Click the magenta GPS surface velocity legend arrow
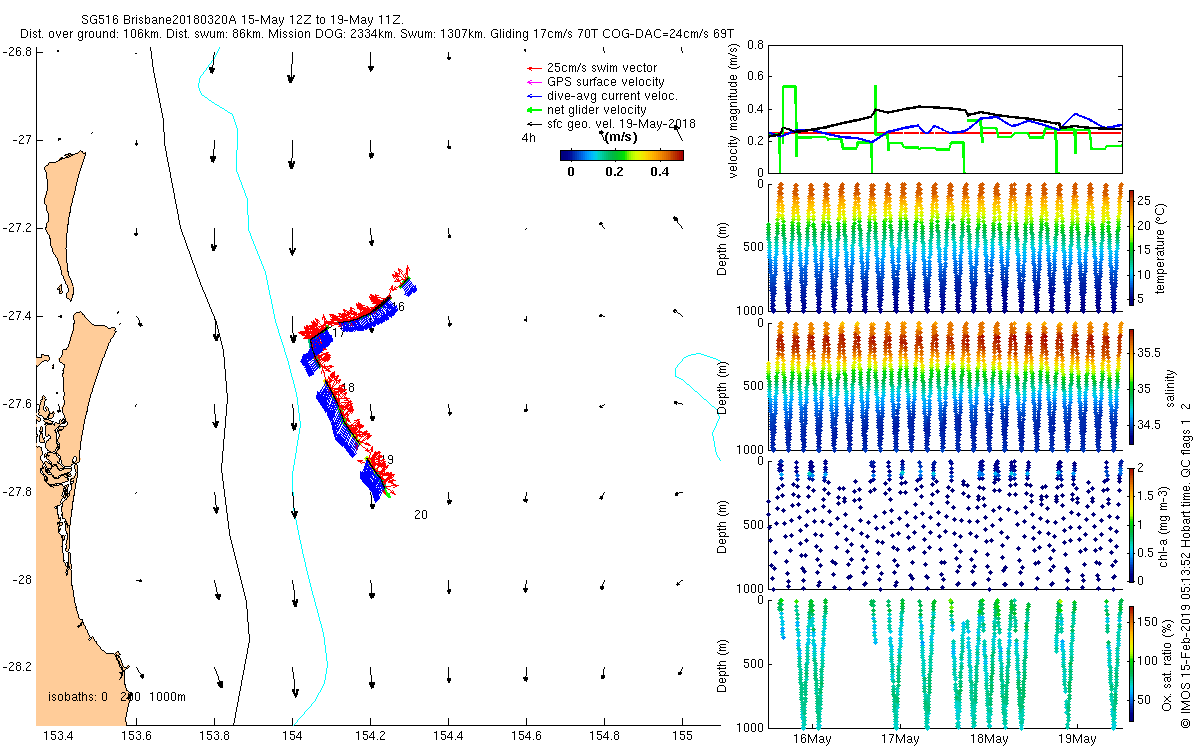The width and height of the screenshot is (1200, 750). (x=530, y=82)
